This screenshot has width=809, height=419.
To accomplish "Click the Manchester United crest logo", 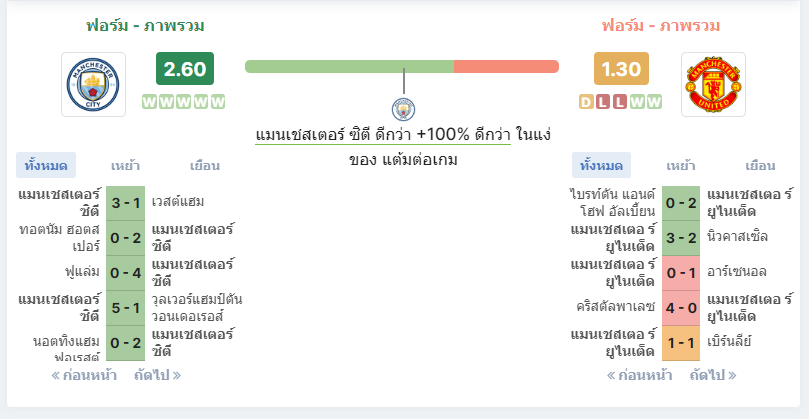I will click(x=713, y=84).
